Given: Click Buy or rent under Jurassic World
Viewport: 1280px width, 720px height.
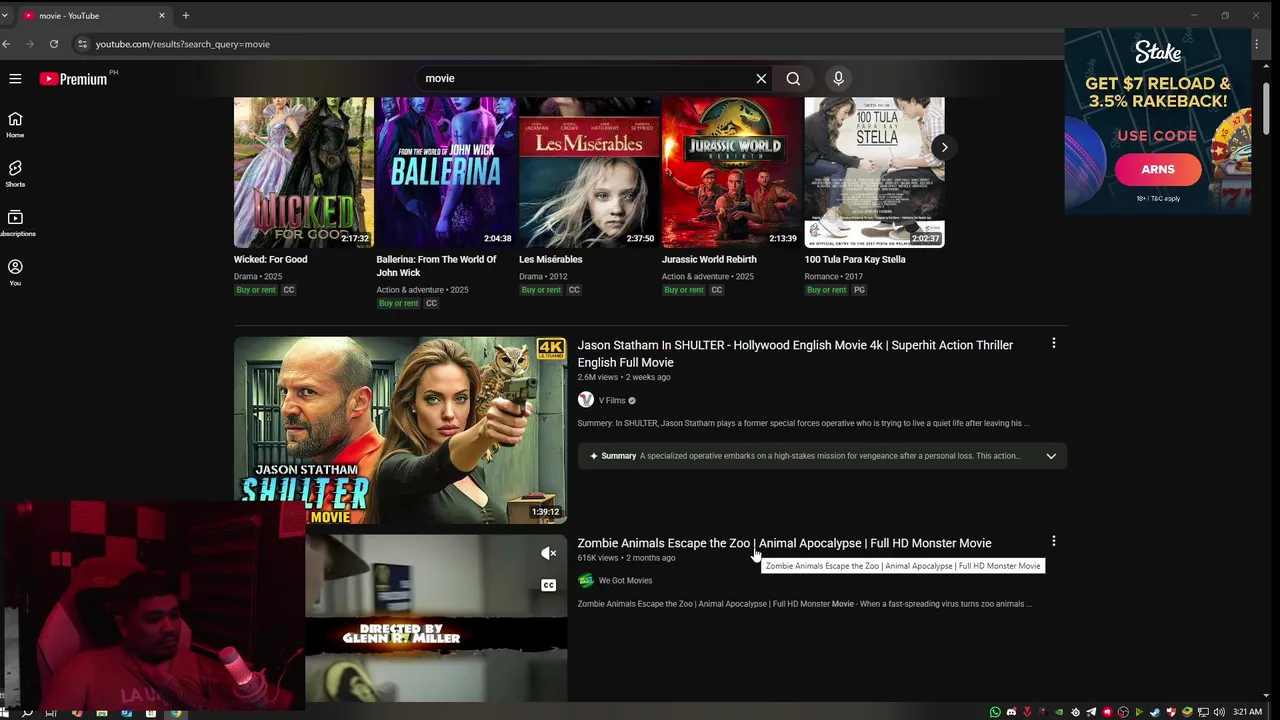Looking at the screenshot, I should (x=684, y=290).
